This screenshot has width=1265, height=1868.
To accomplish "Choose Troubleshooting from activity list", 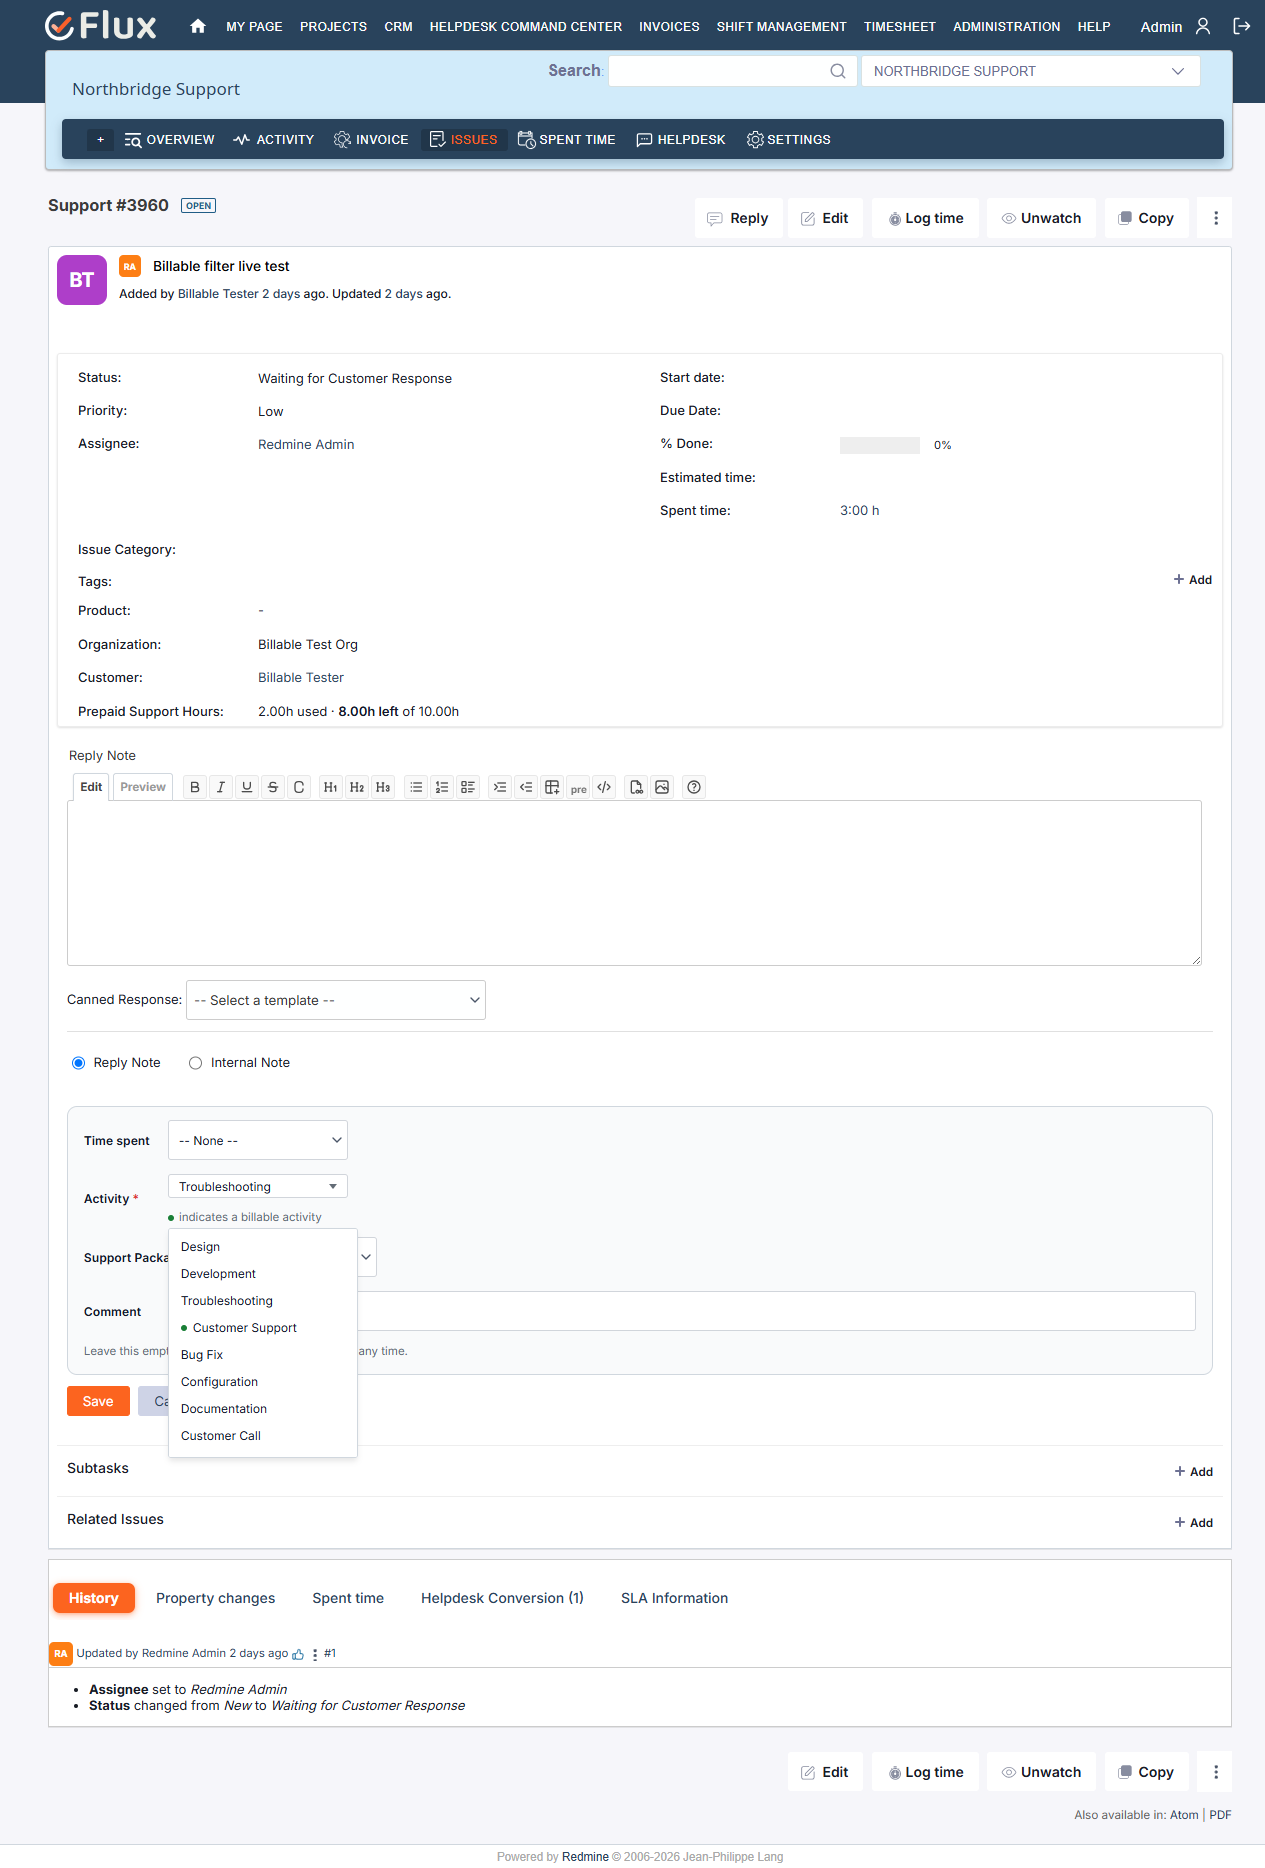I will [x=263, y=1301].
